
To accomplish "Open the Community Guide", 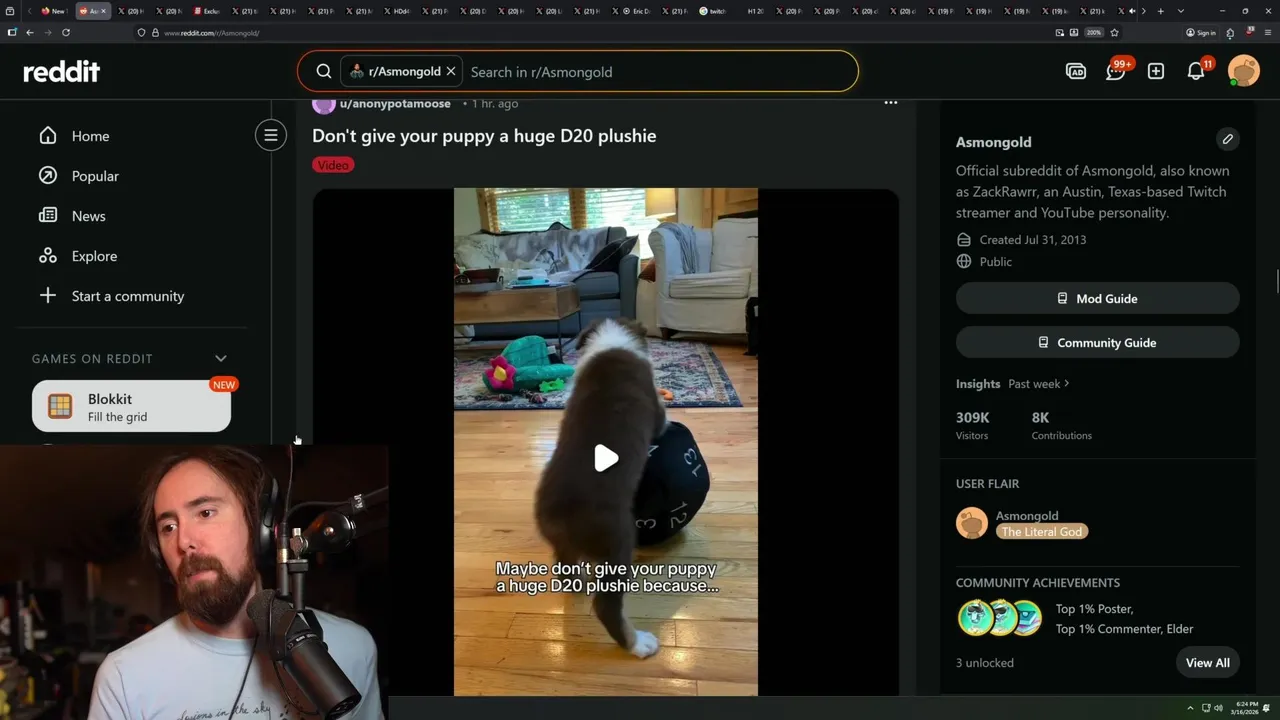I will point(1097,342).
